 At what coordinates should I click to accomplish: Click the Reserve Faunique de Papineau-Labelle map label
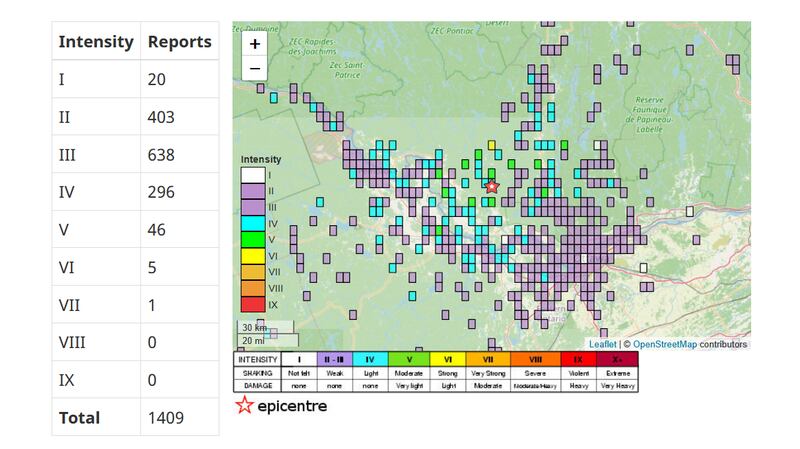pyautogui.click(x=648, y=115)
